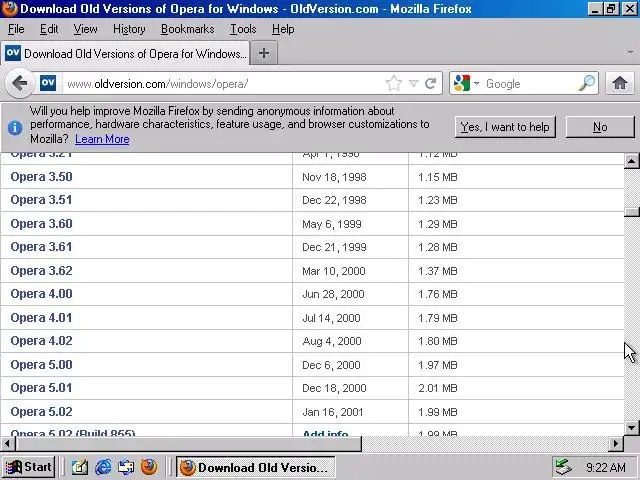Click the 'May 6, 1999' date cell
The width and height of the screenshot is (640, 480).
[332, 224]
